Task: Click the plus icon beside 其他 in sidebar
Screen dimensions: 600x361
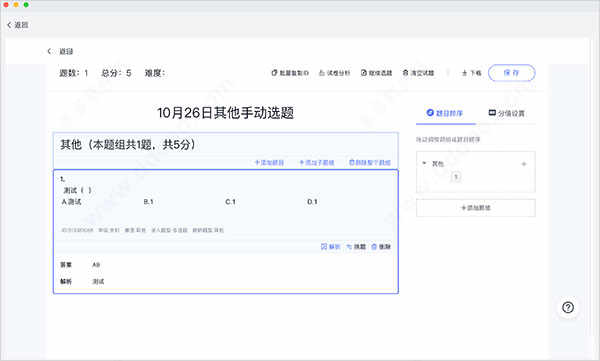Action: 524,164
